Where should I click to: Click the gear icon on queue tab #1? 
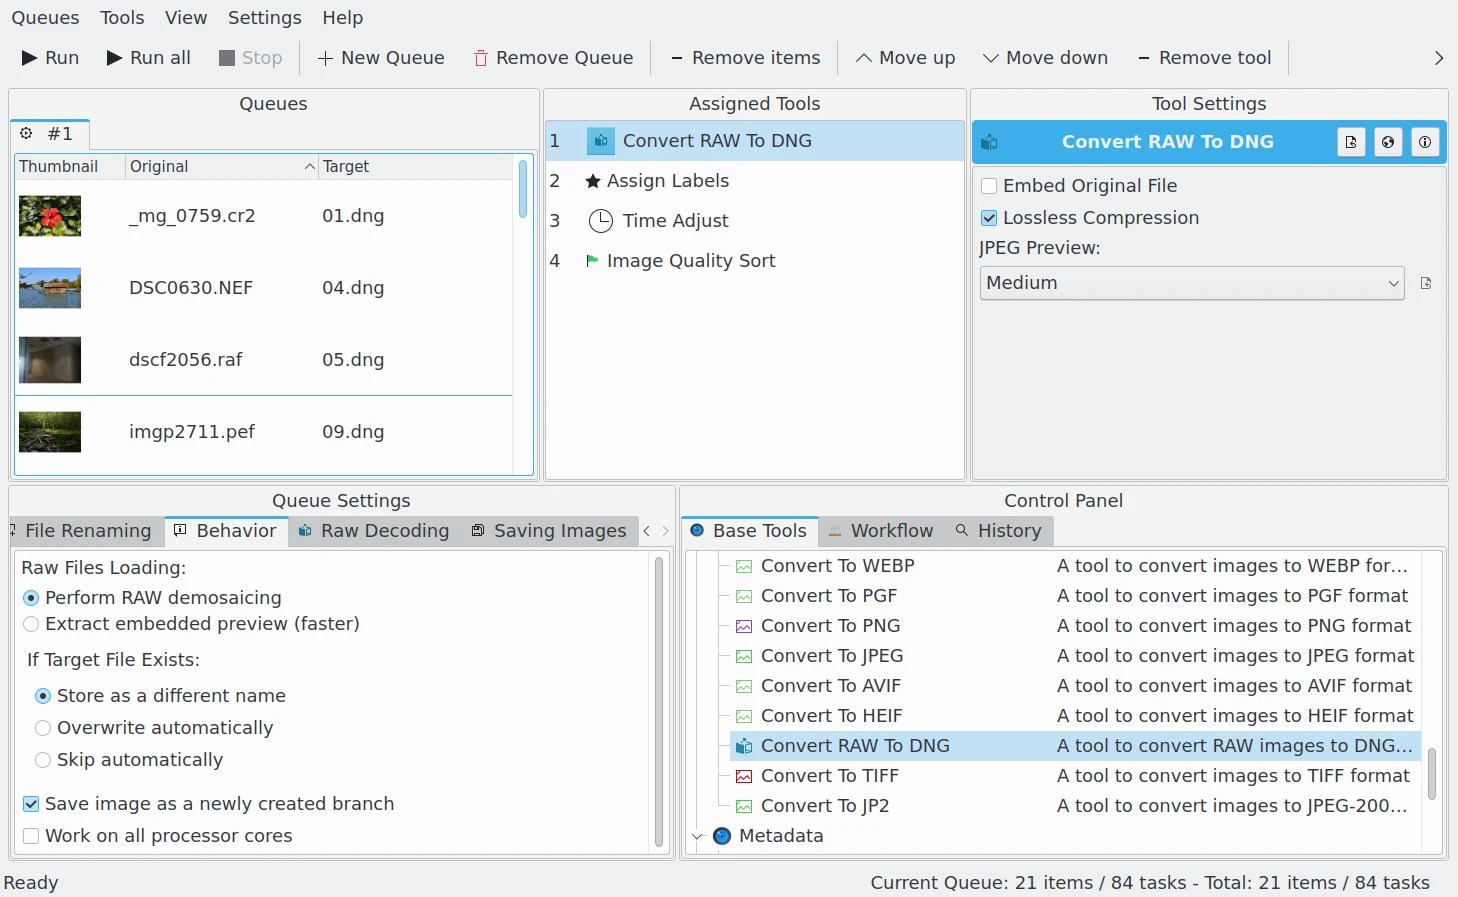coord(26,133)
